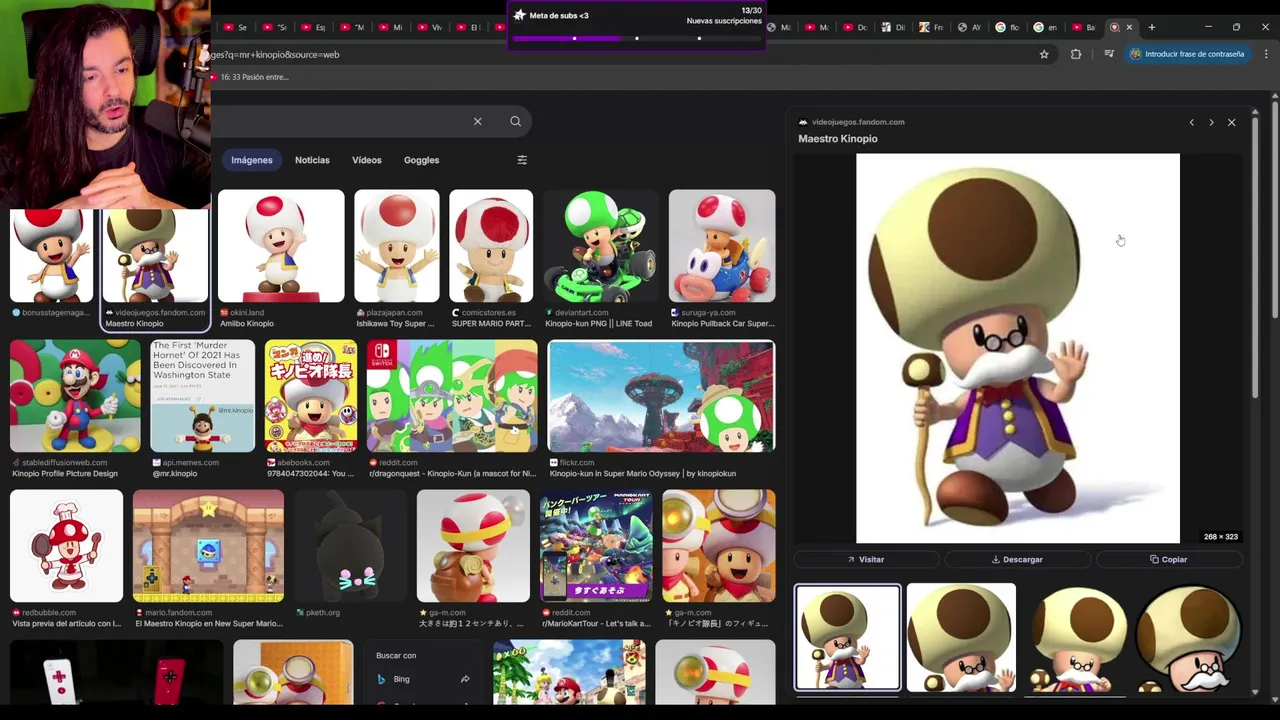The width and height of the screenshot is (1280, 720).
Task: Click the Visitar button
Action: pos(866,560)
